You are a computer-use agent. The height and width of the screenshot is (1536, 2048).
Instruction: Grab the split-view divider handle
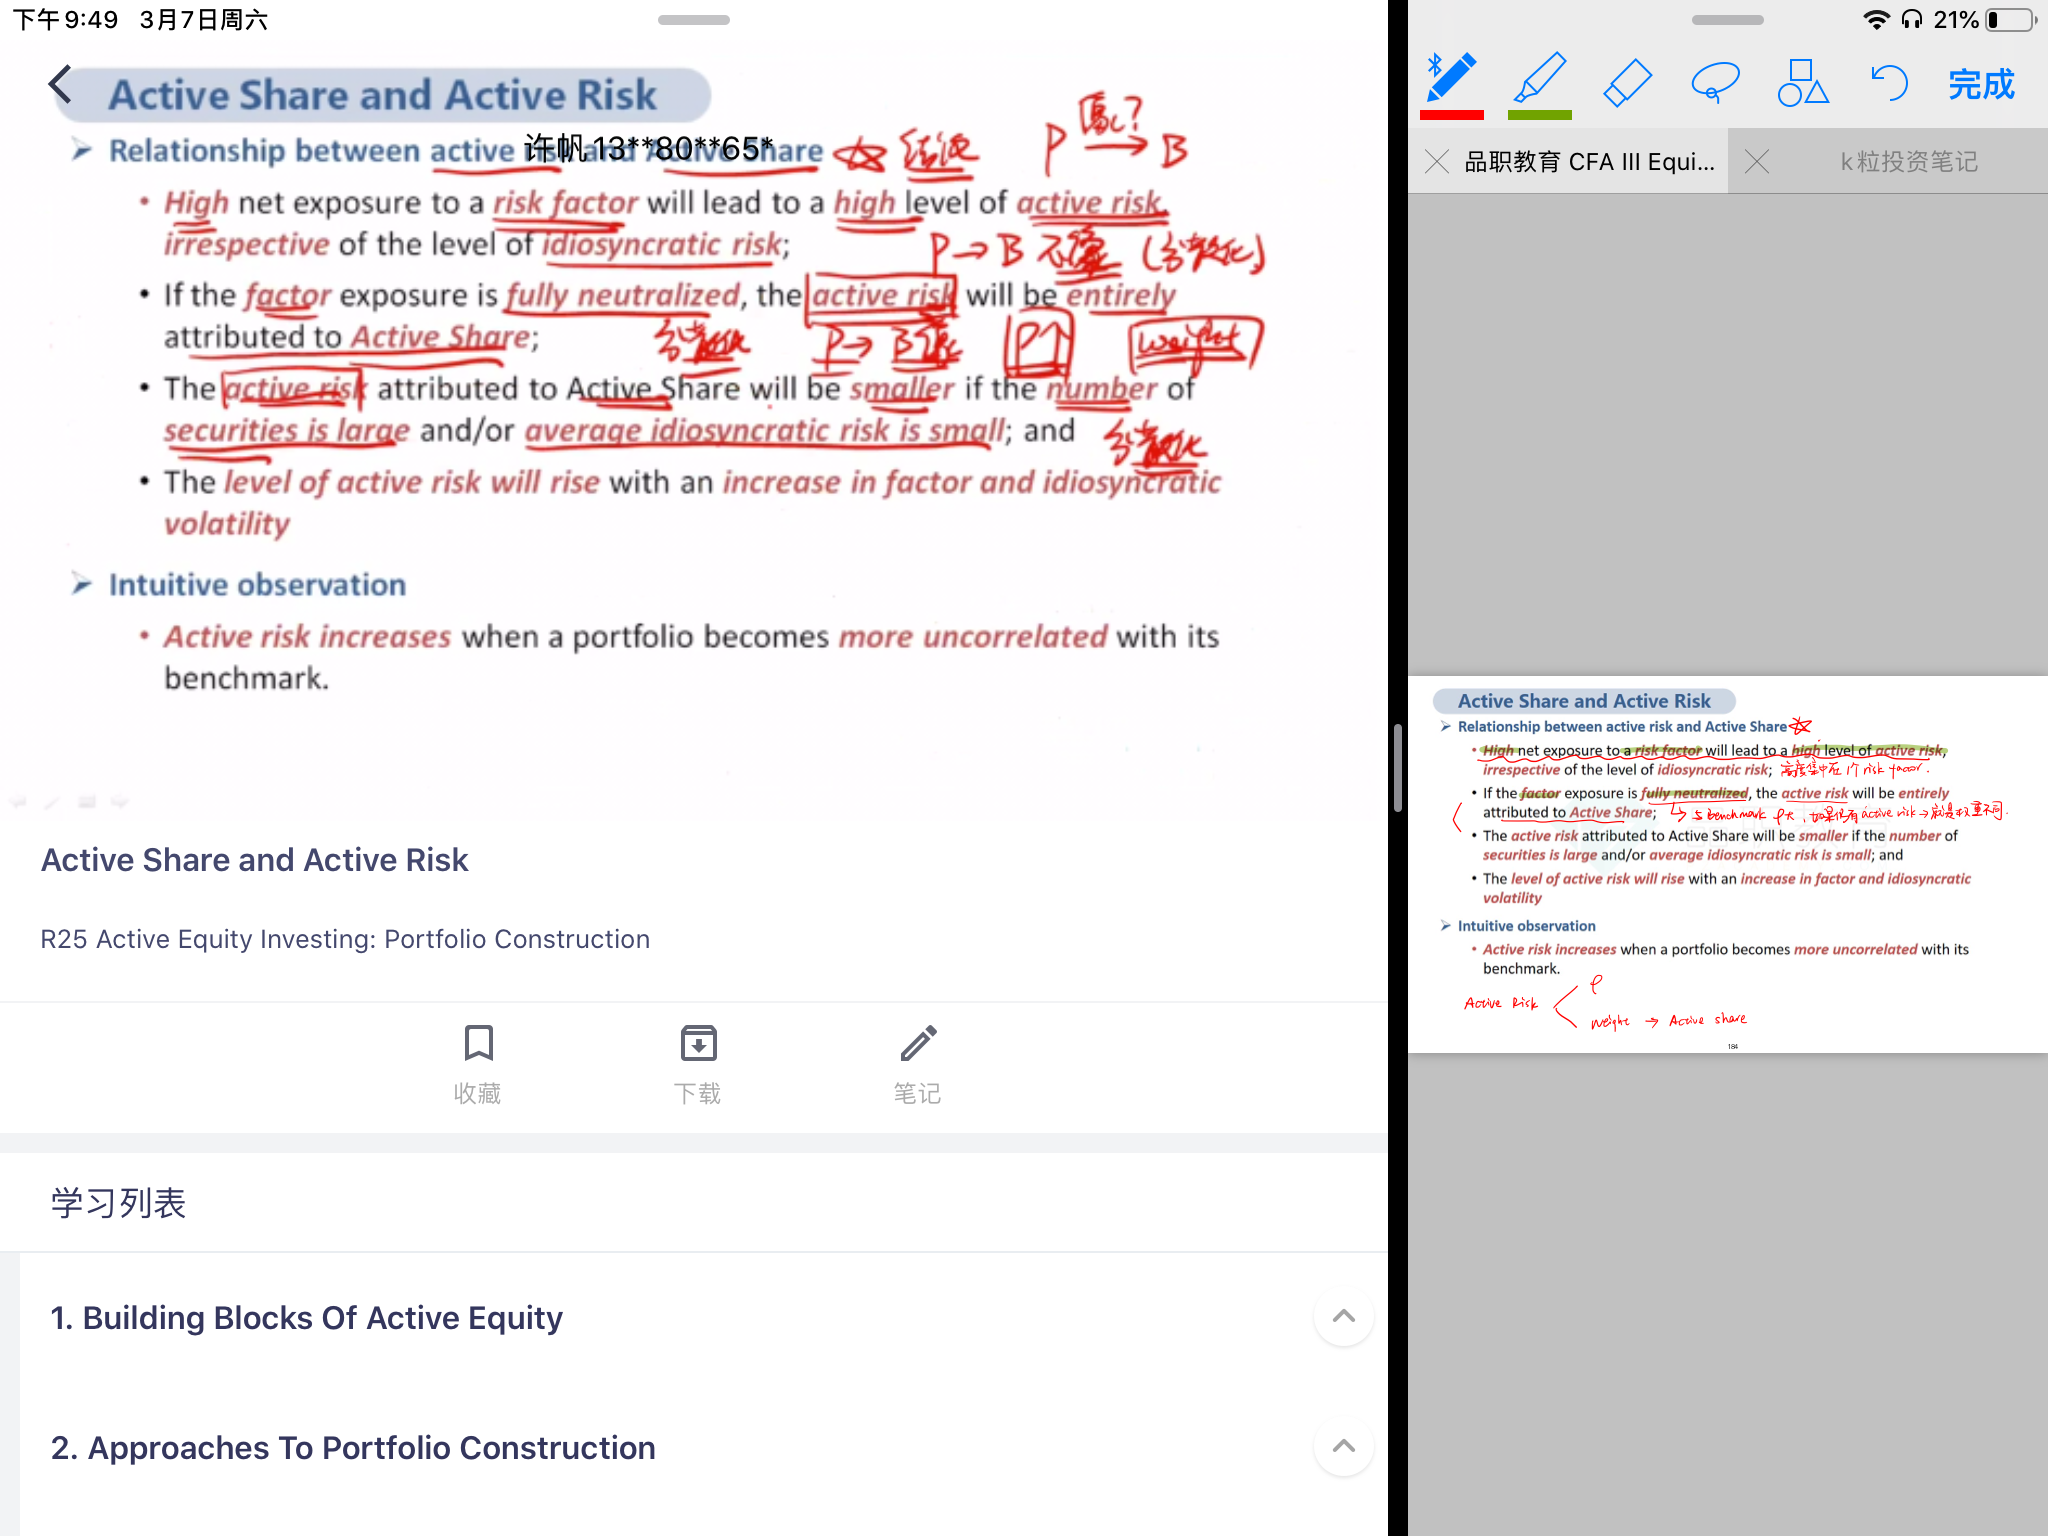[1398, 768]
